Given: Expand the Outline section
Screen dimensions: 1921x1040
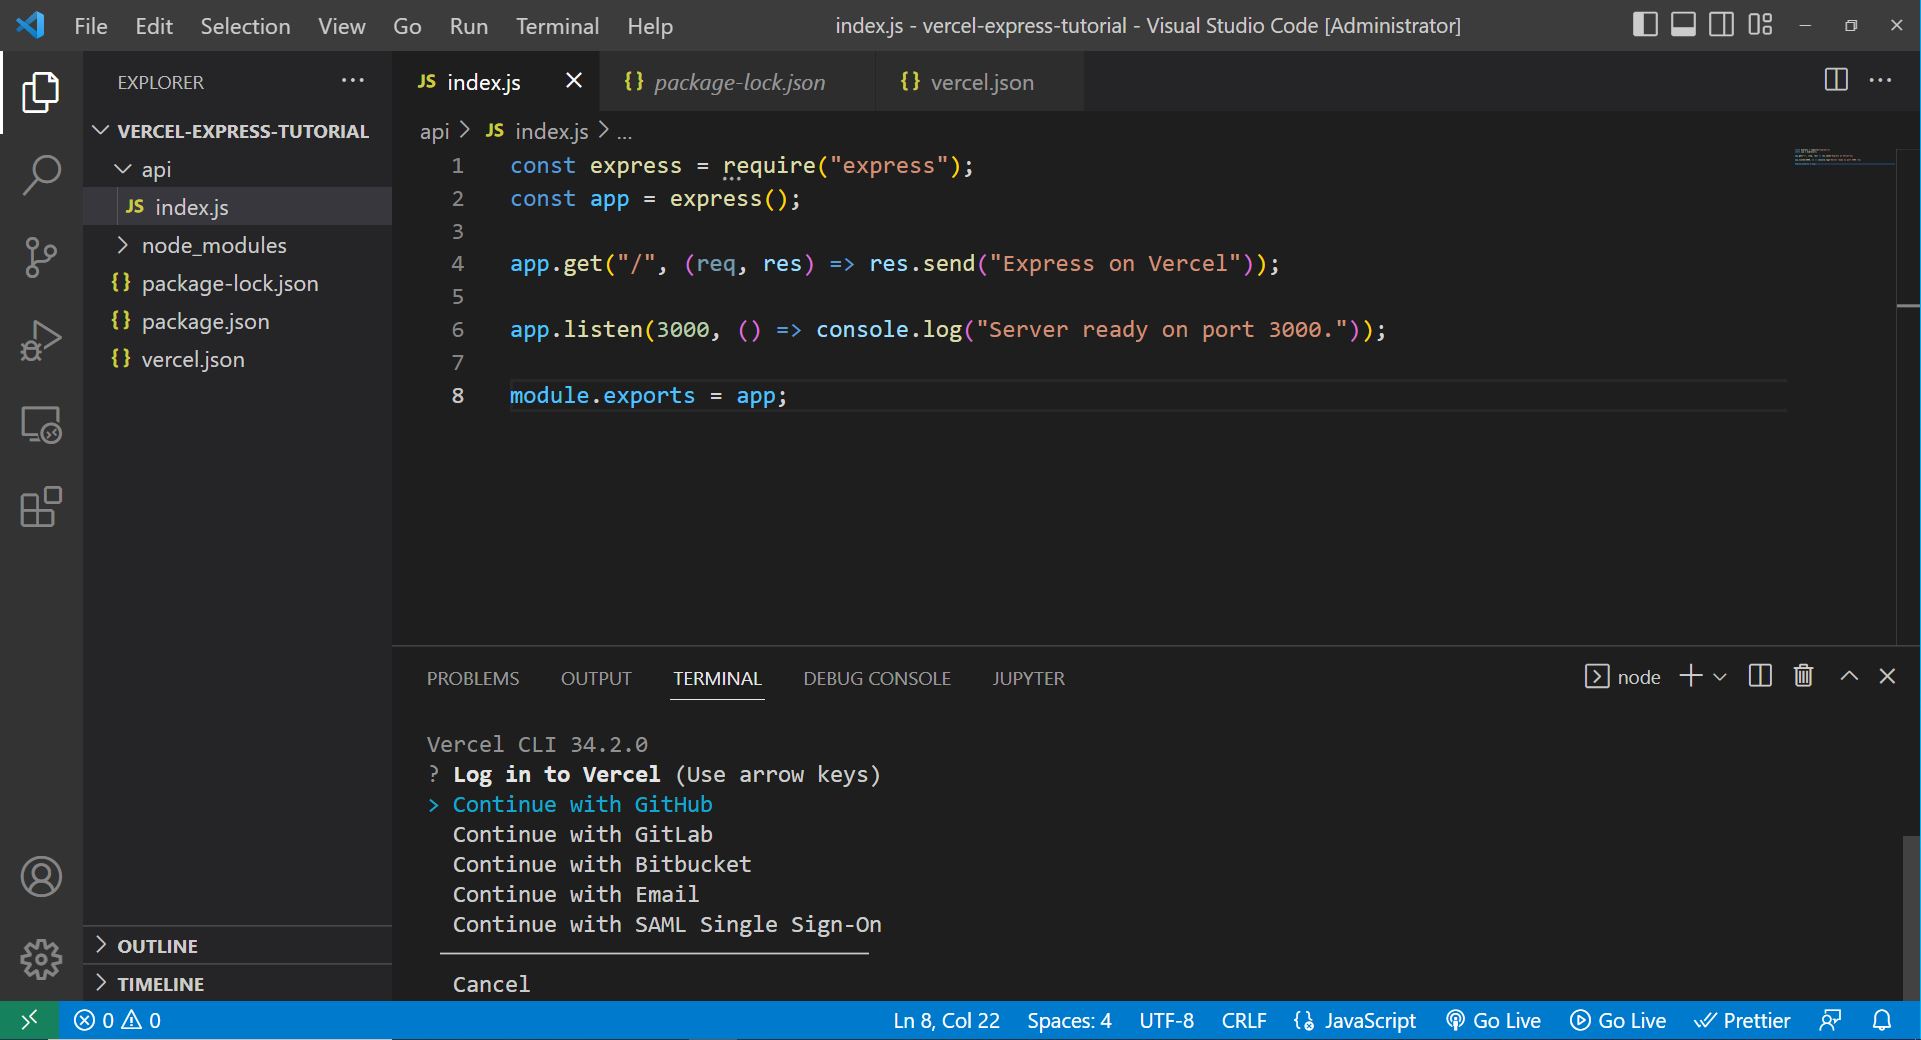Looking at the screenshot, I should tap(237, 946).
